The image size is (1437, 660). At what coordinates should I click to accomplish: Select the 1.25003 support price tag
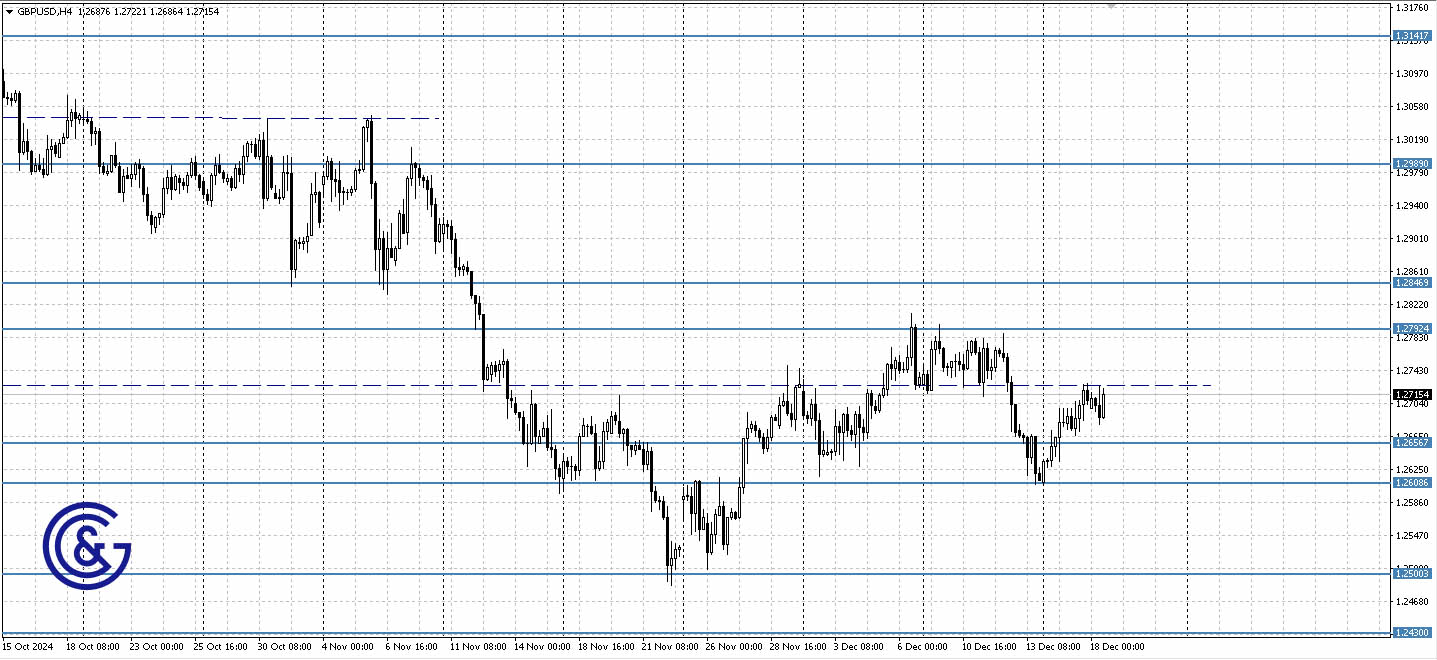click(1412, 573)
